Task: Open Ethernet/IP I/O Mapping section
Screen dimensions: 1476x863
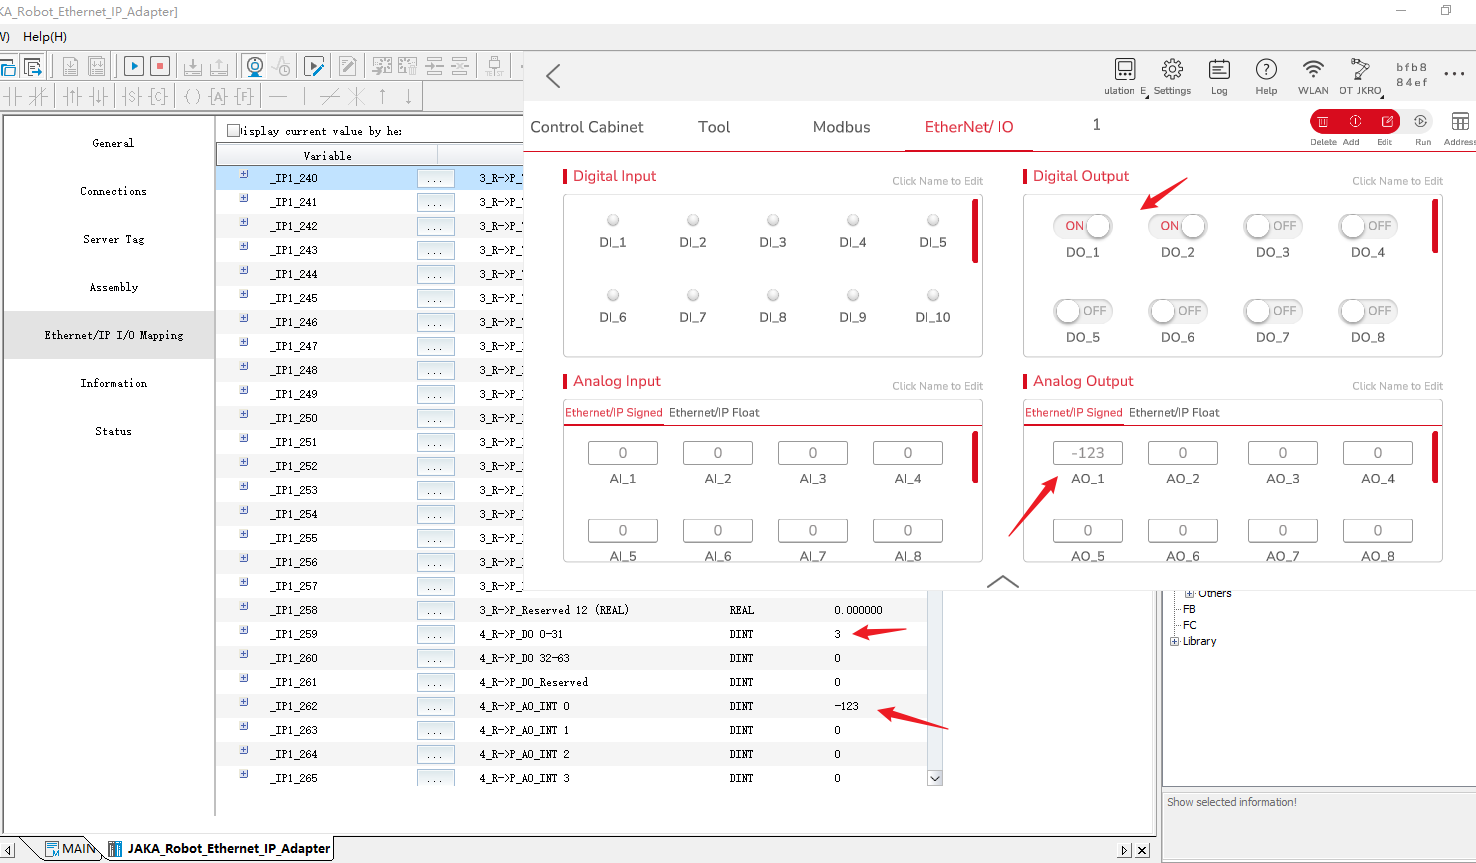Action: tap(114, 335)
